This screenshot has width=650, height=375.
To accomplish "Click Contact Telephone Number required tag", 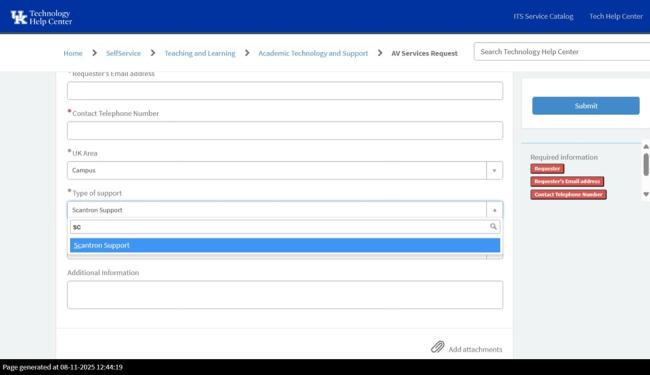I will click(x=568, y=195).
